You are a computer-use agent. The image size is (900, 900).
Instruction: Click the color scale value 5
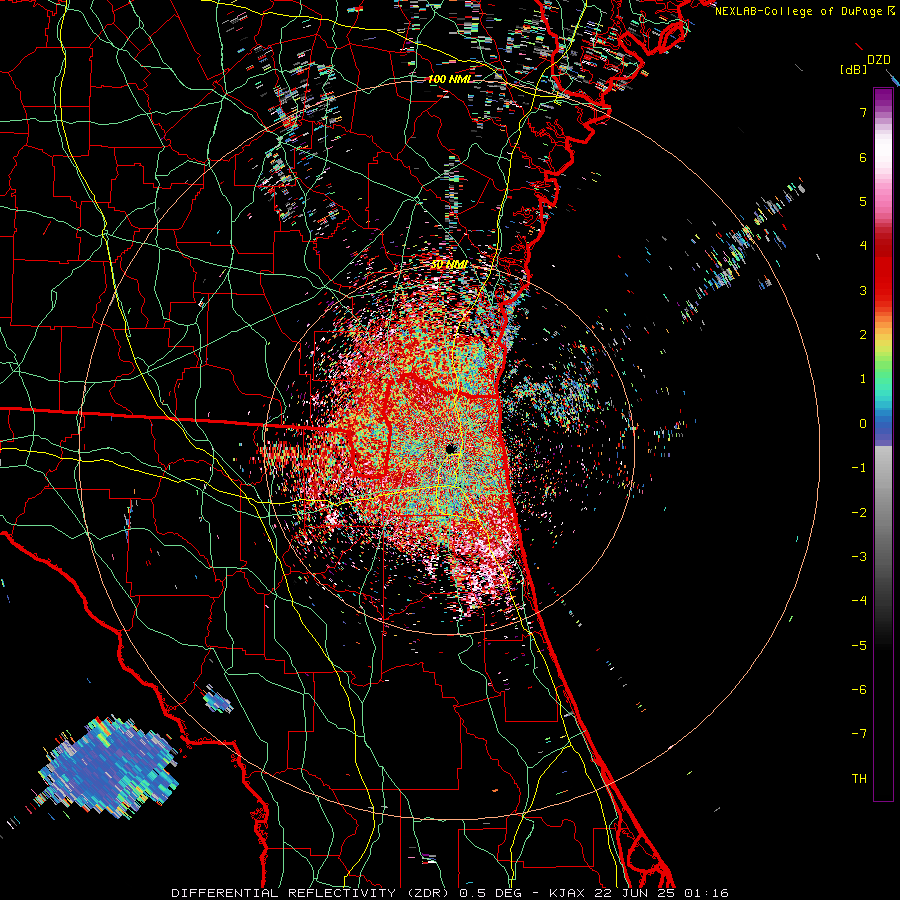click(x=863, y=201)
